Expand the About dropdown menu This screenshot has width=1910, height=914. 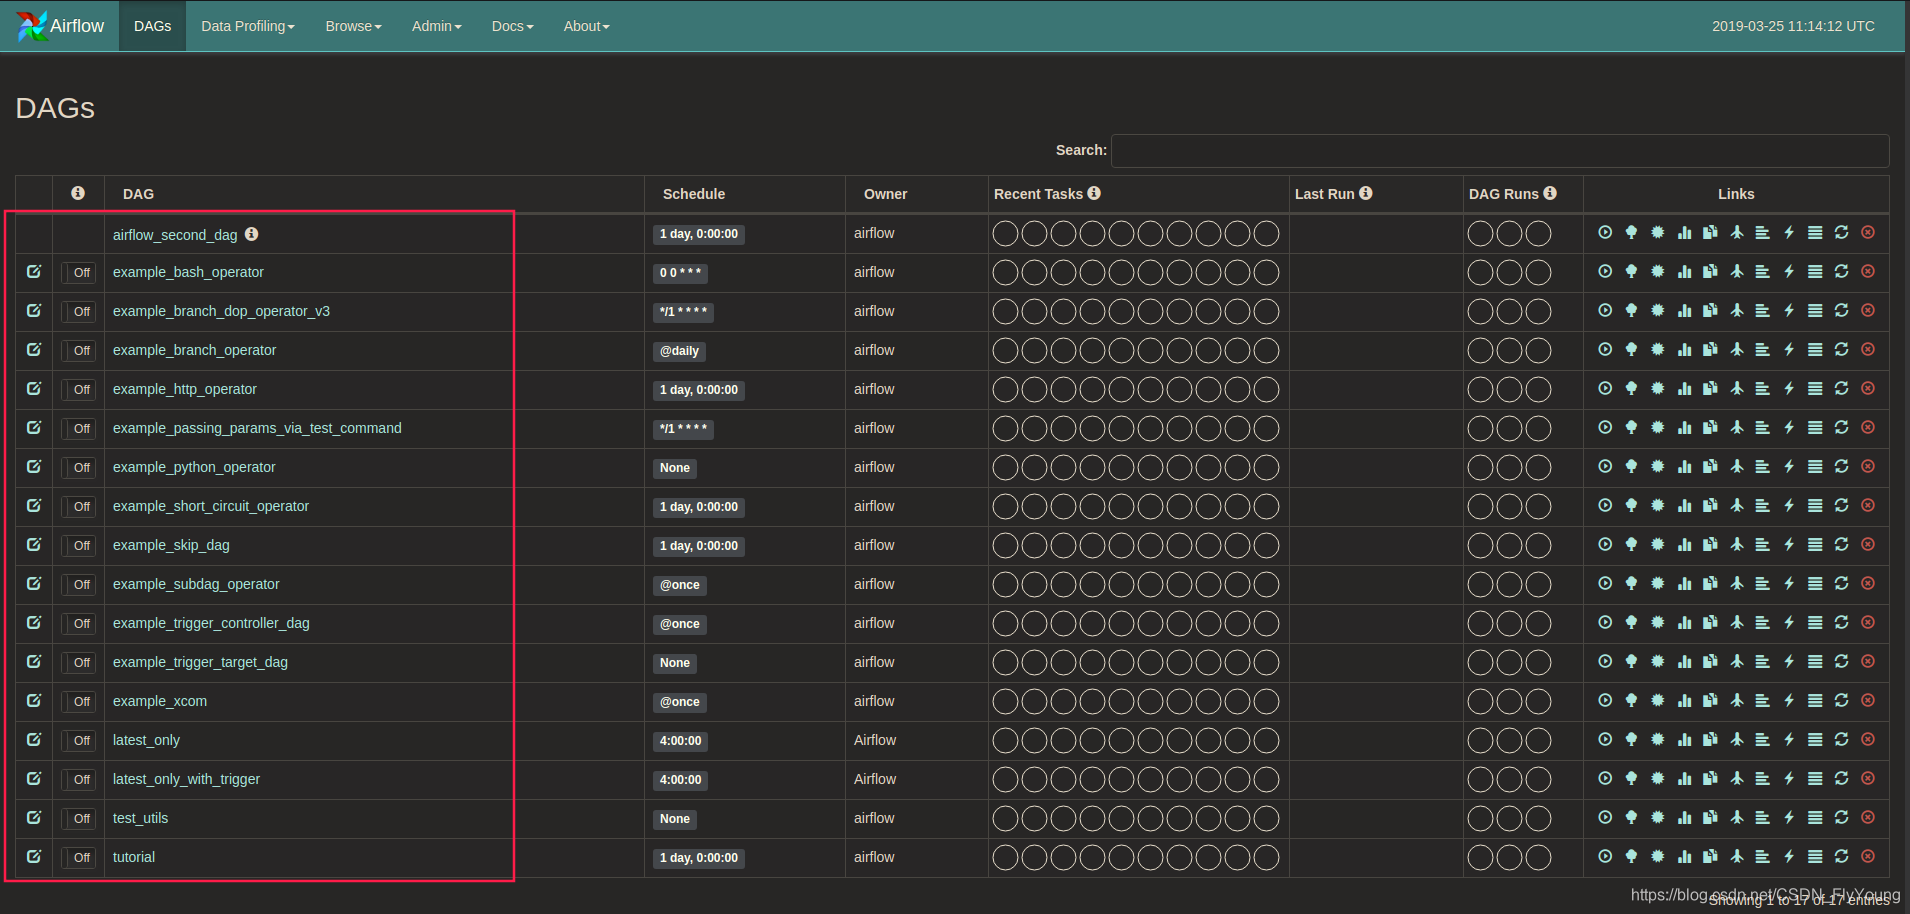pos(586,26)
